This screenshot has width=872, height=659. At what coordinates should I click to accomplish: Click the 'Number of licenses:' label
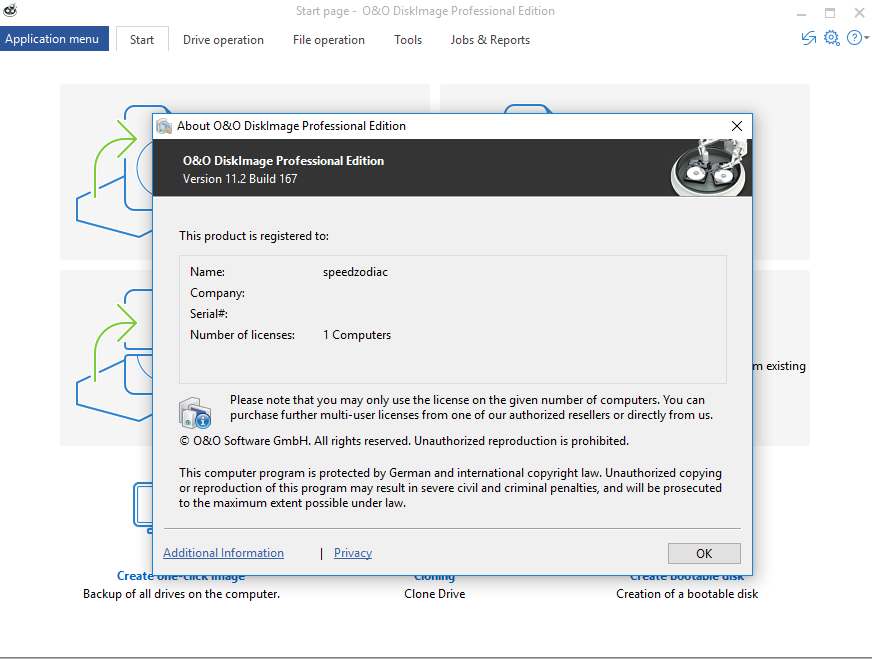[x=242, y=335]
